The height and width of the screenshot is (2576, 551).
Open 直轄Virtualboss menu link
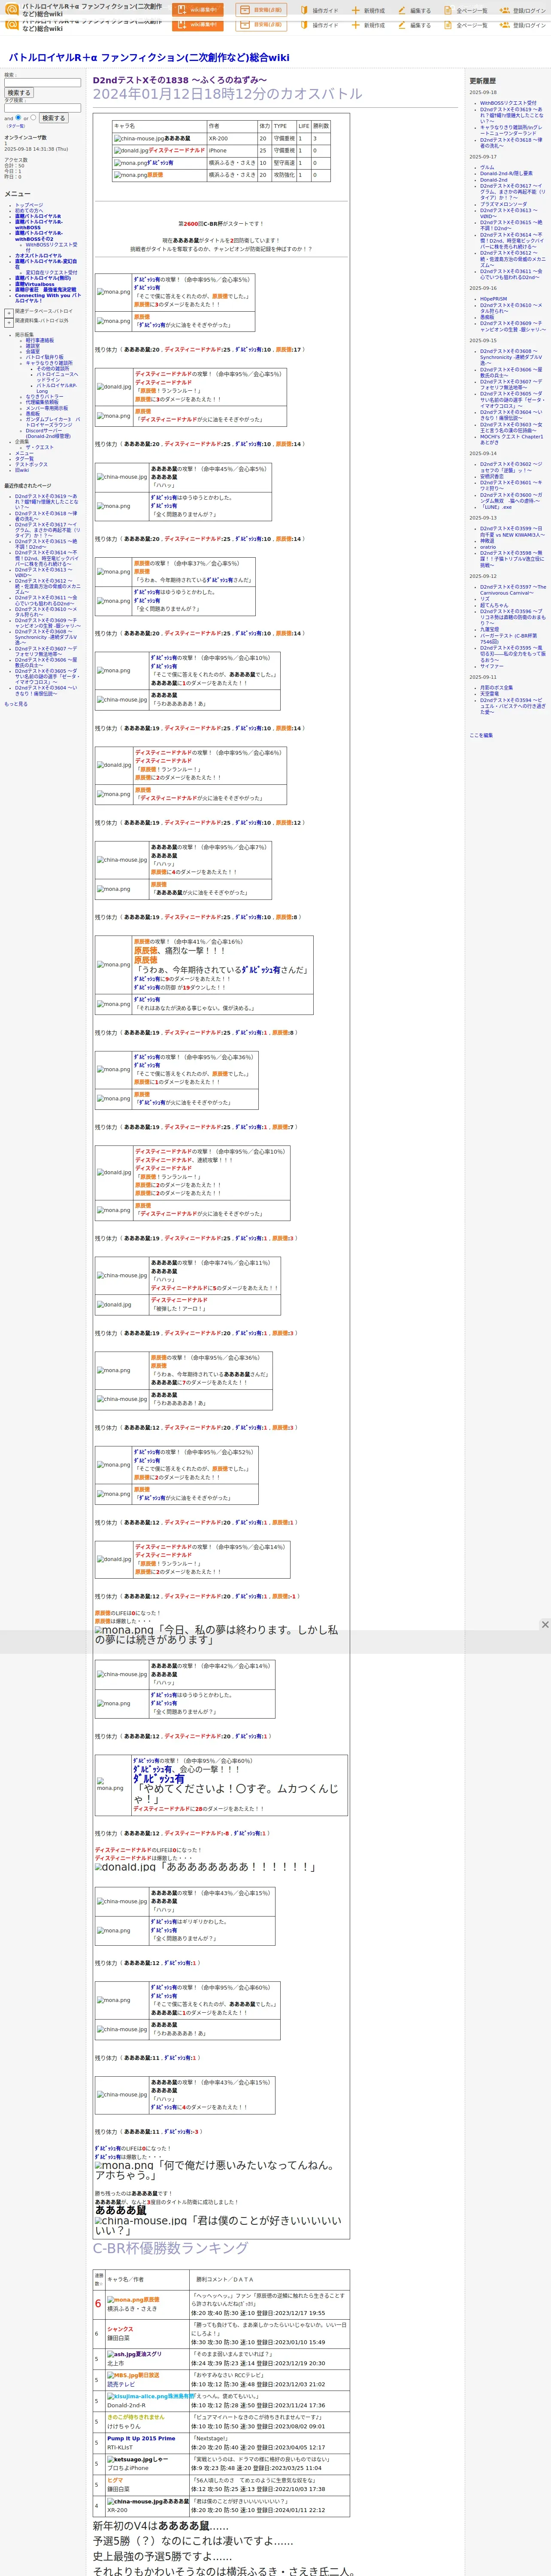[x=35, y=284]
